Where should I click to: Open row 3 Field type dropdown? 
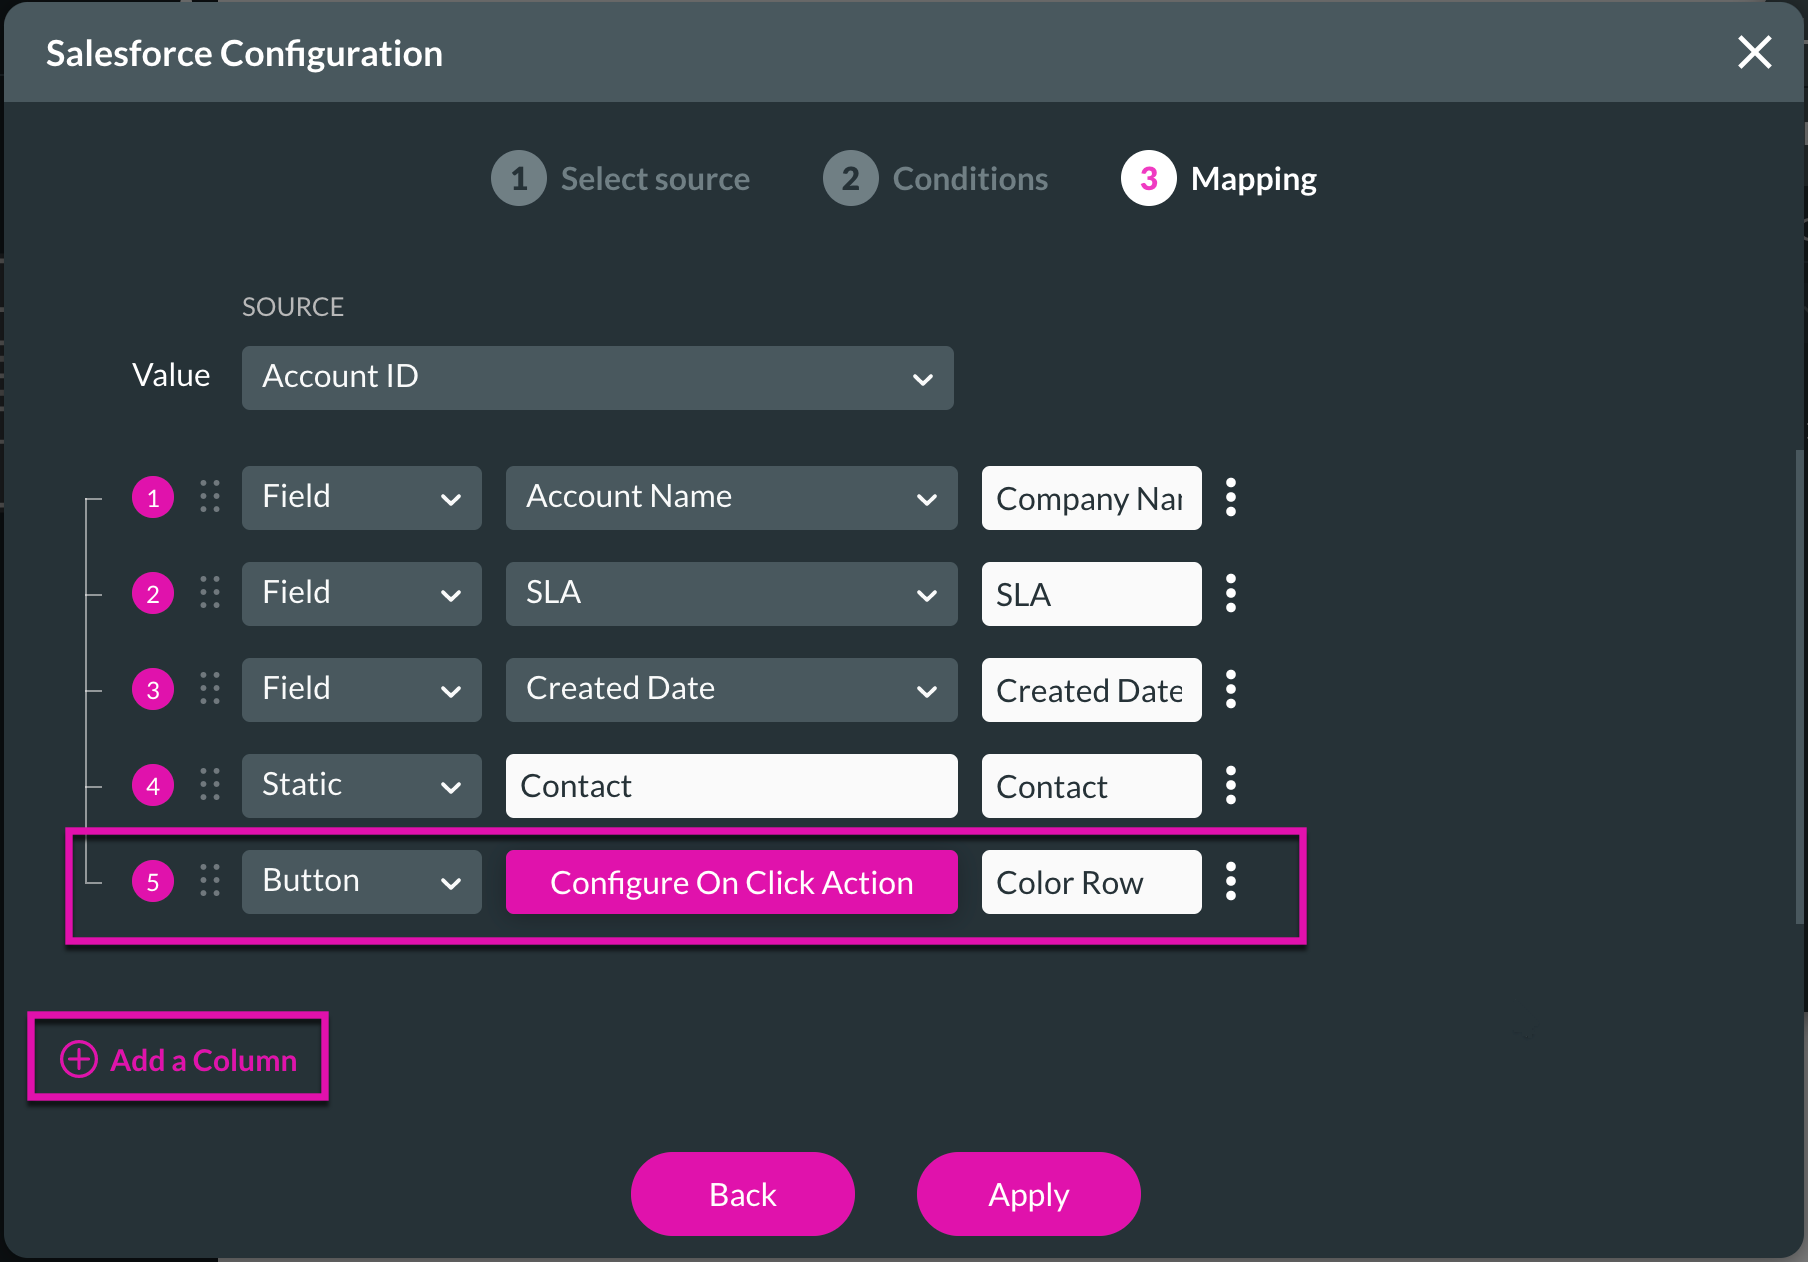(x=361, y=690)
